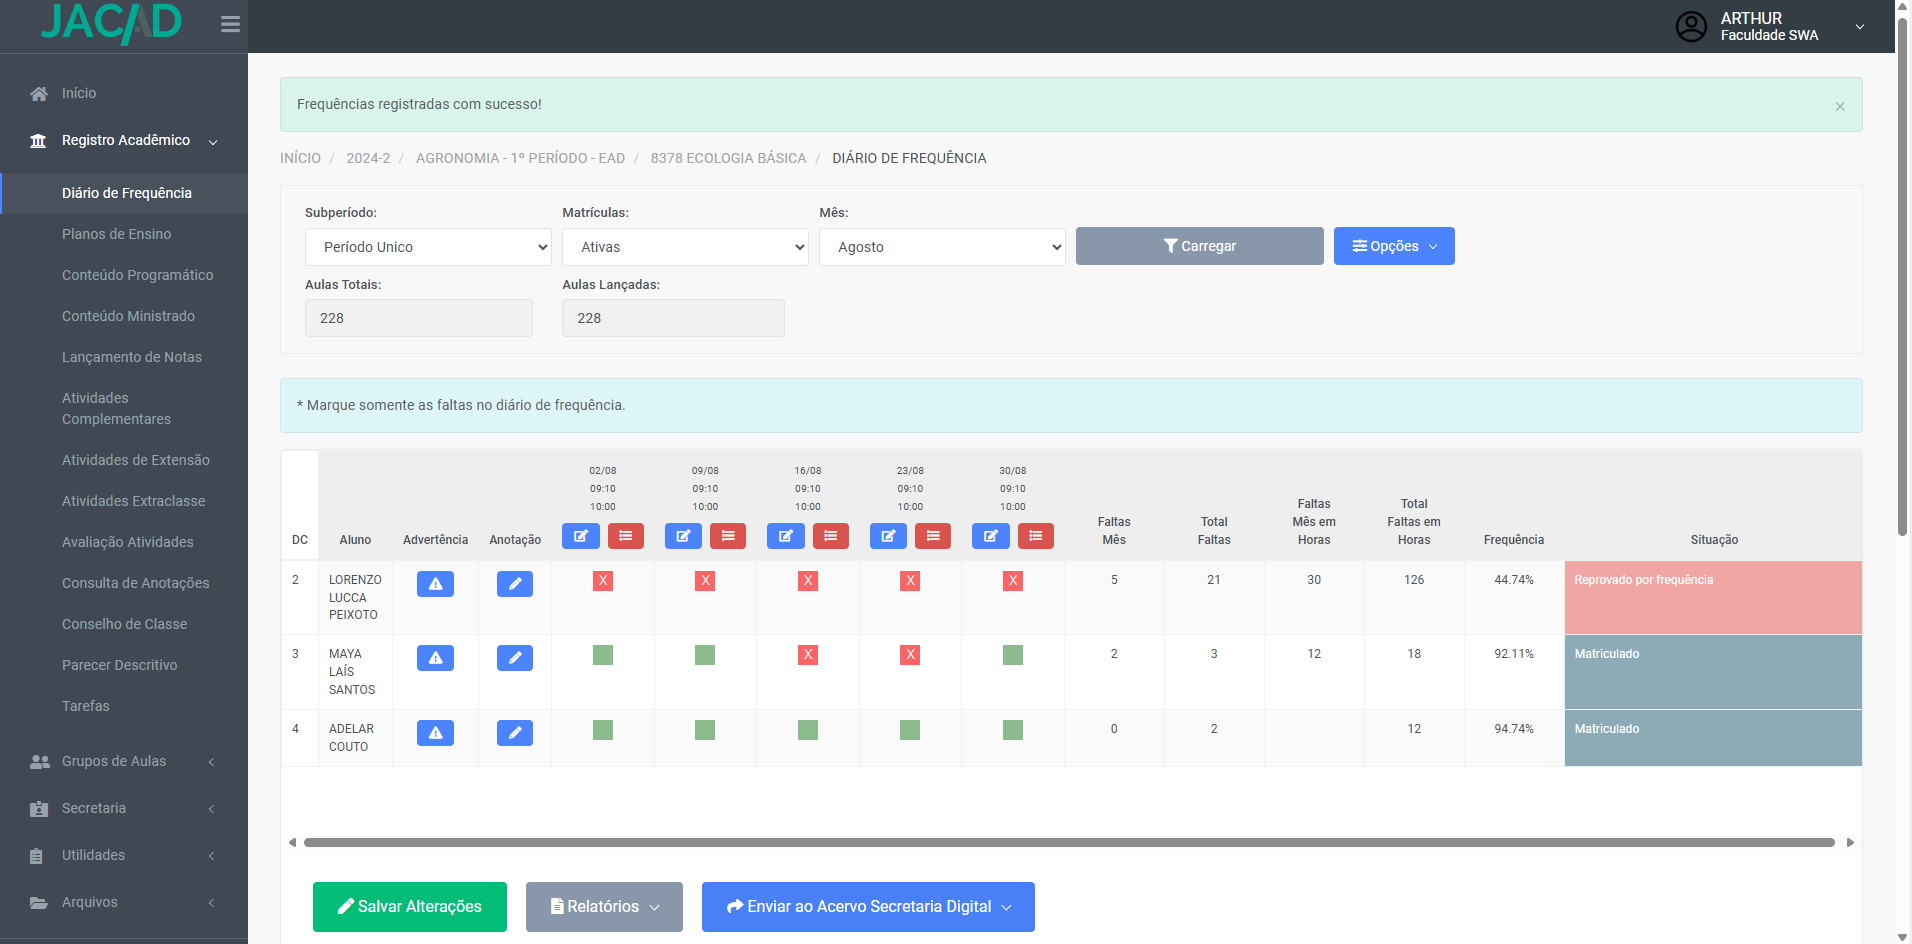Toggle Lorenzo's absence on 02/08
Screen dimensions: 1912x944
[603, 581]
